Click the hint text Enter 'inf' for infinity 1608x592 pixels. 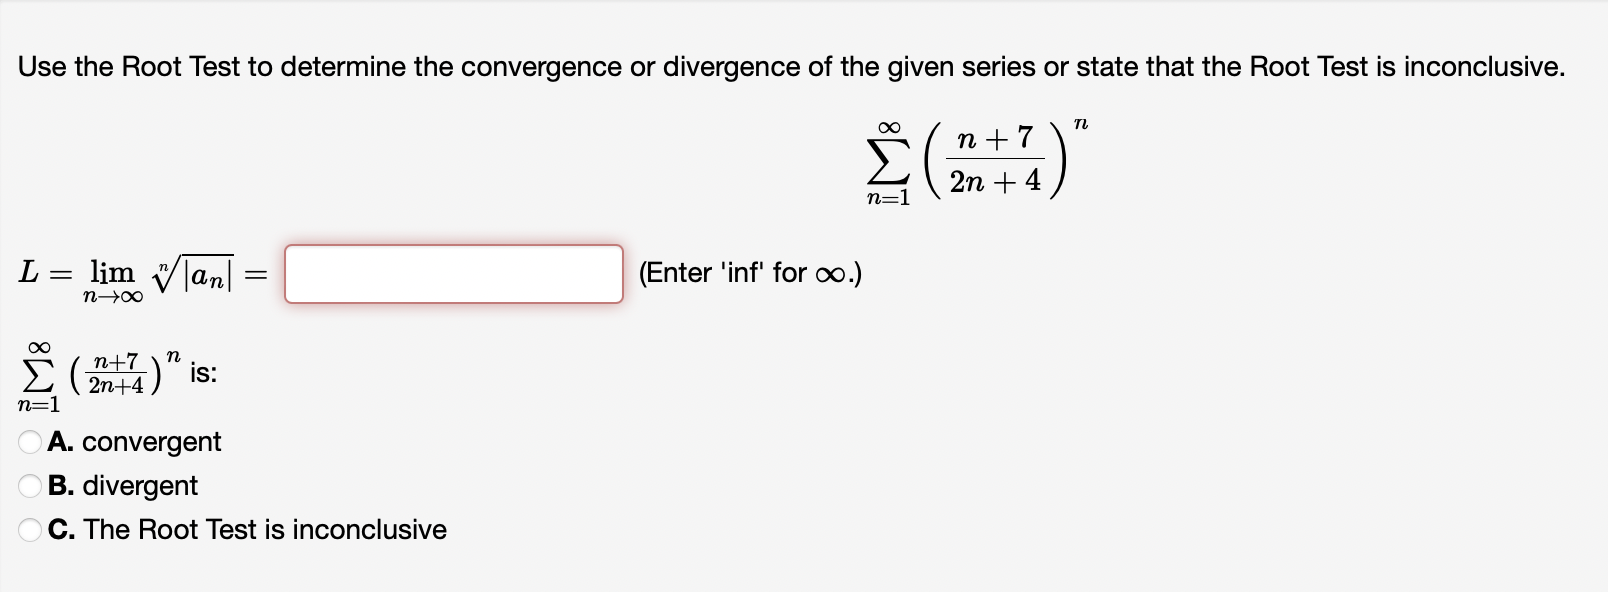coord(748,272)
